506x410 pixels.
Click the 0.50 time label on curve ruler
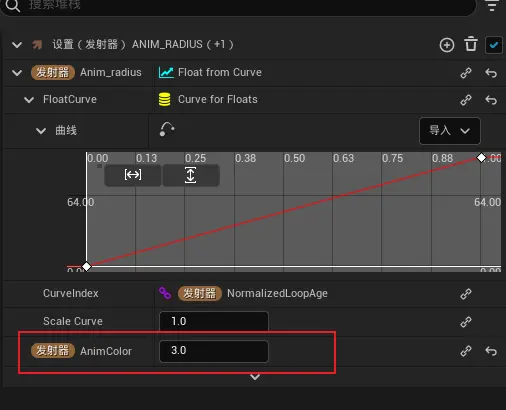point(294,158)
